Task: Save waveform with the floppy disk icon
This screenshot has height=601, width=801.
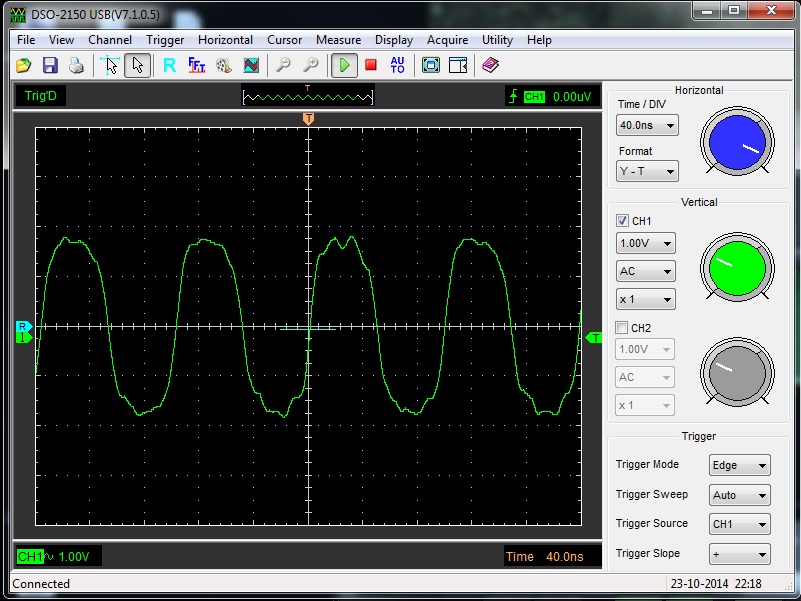Action: click(49, 65)
